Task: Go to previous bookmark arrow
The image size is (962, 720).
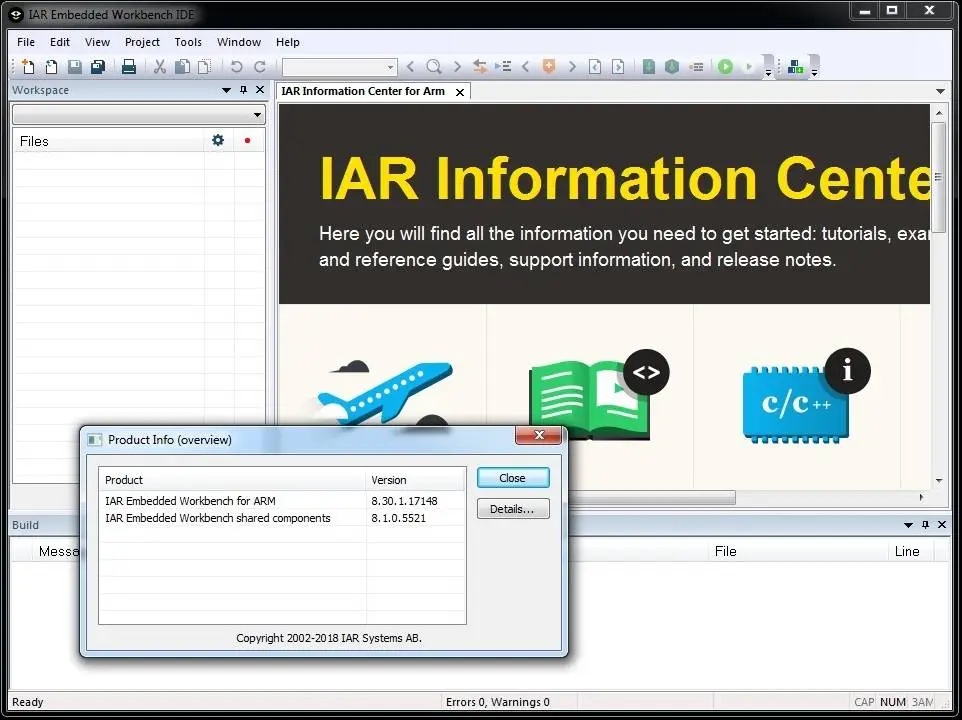Action: (526, 66)
